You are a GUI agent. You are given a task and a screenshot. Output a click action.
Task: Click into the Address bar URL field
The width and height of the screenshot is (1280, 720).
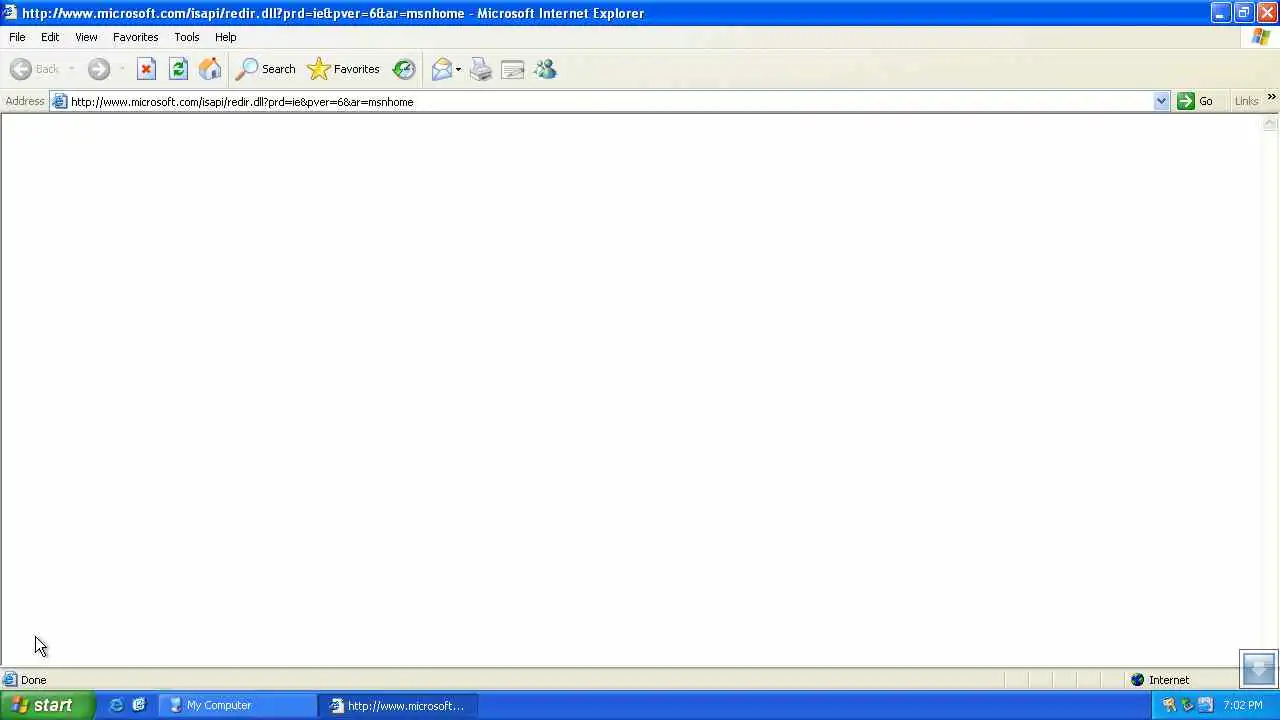click(x=610, y=101)
